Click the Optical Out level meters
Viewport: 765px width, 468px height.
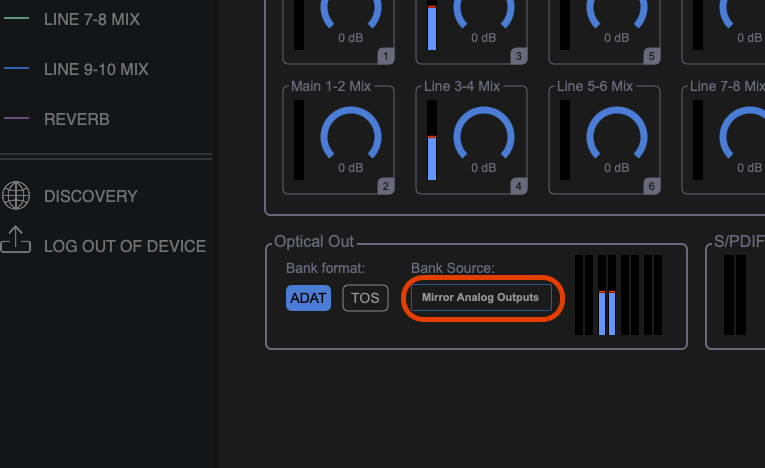coord(618,295)
